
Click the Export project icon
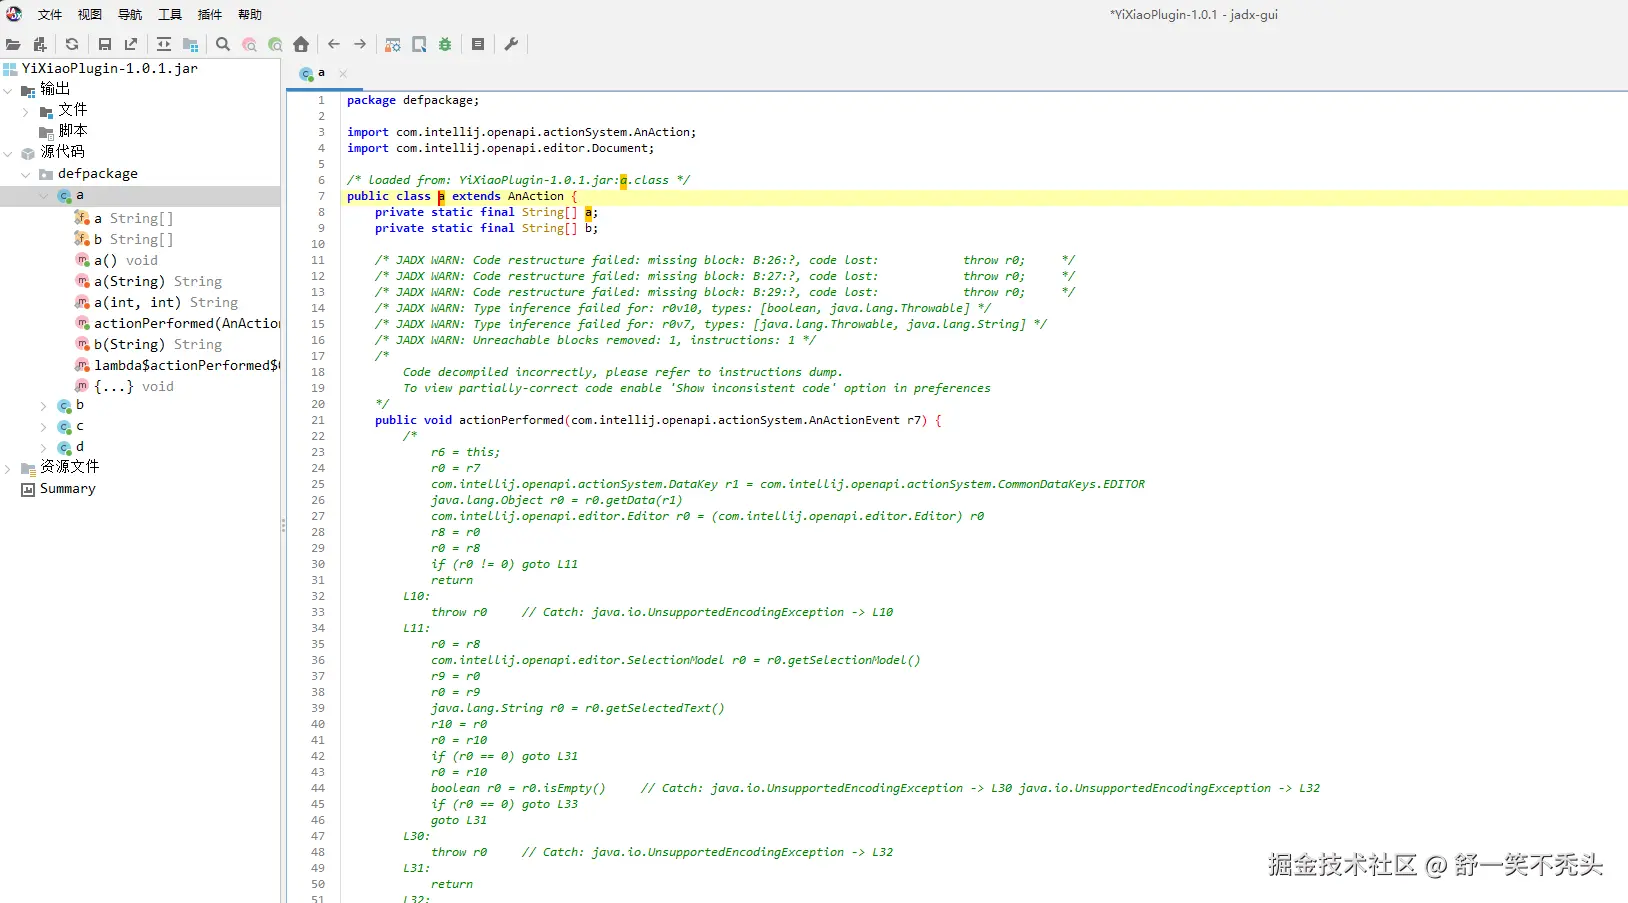(131, 44)
